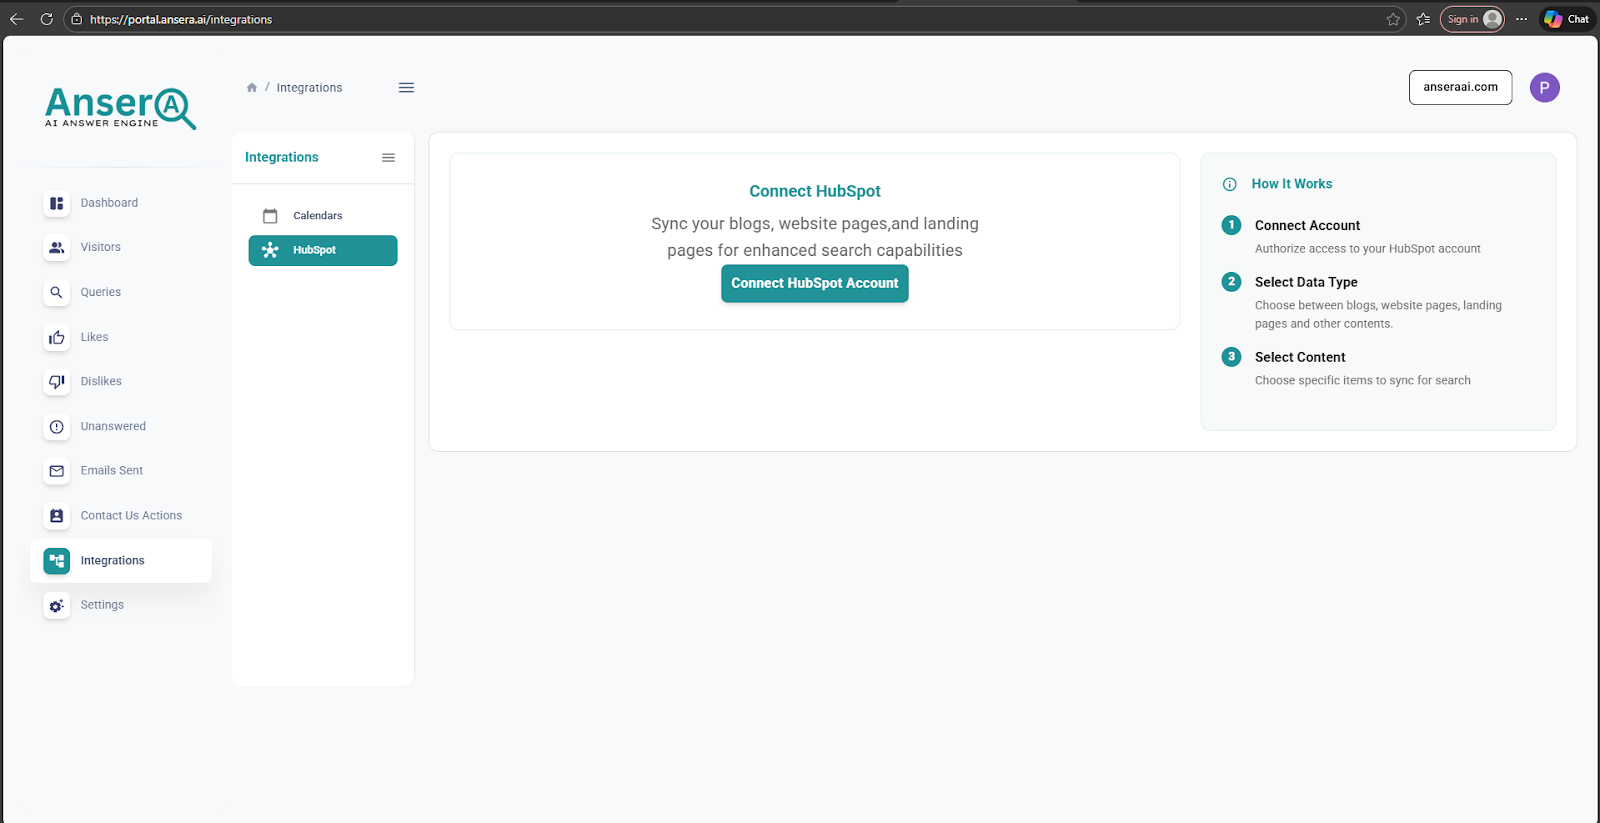Click the browser refresh button
This screenshot has height=823, width=1600.
[x=46, y=19]
